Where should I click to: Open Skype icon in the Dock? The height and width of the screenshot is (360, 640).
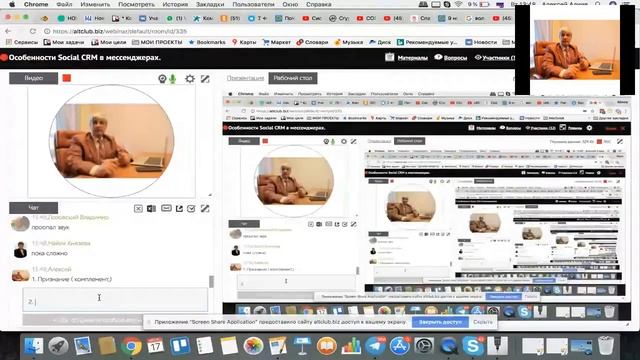(473, 346)
